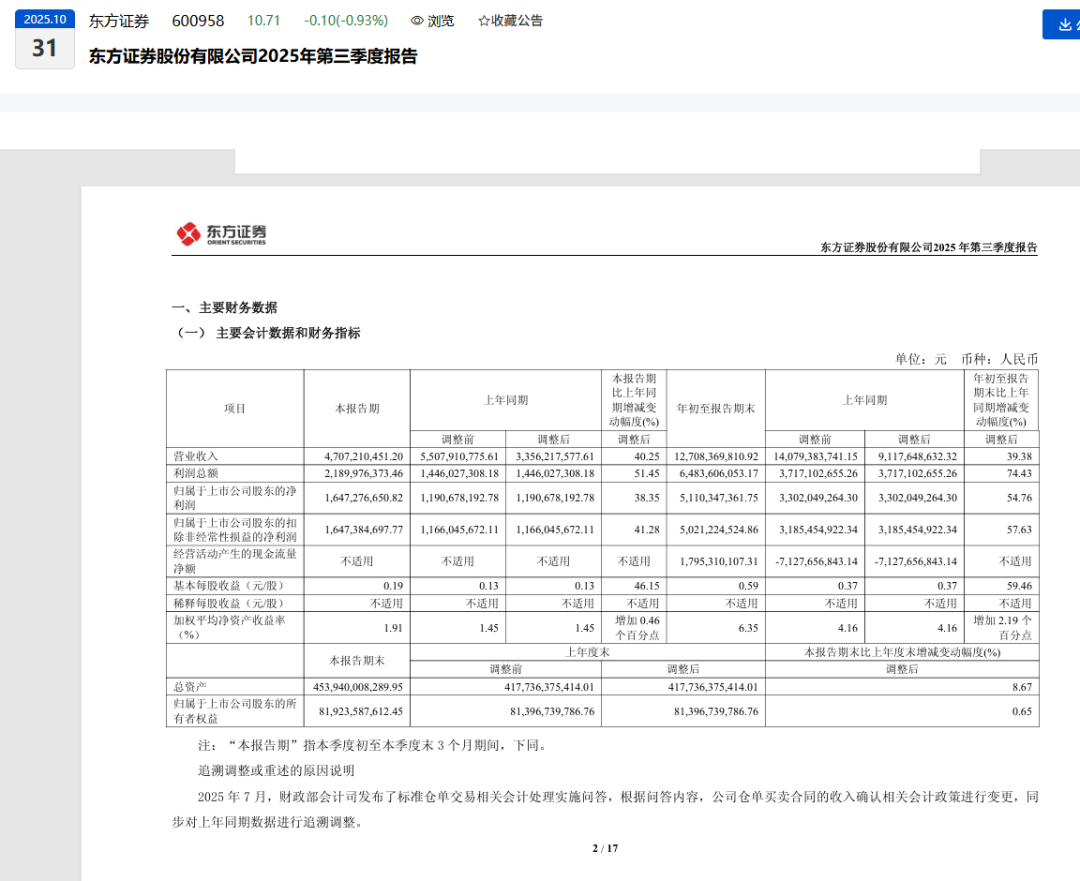Viewport: 1080px width, 881px height.
Task: Click the 营业收入 row label
Action: click(196, 456)
